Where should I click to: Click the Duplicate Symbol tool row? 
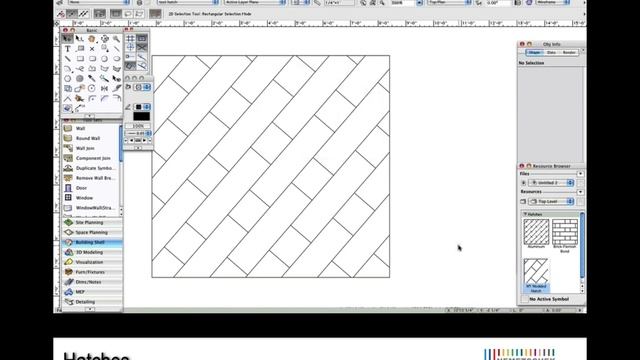pos(91,168)
